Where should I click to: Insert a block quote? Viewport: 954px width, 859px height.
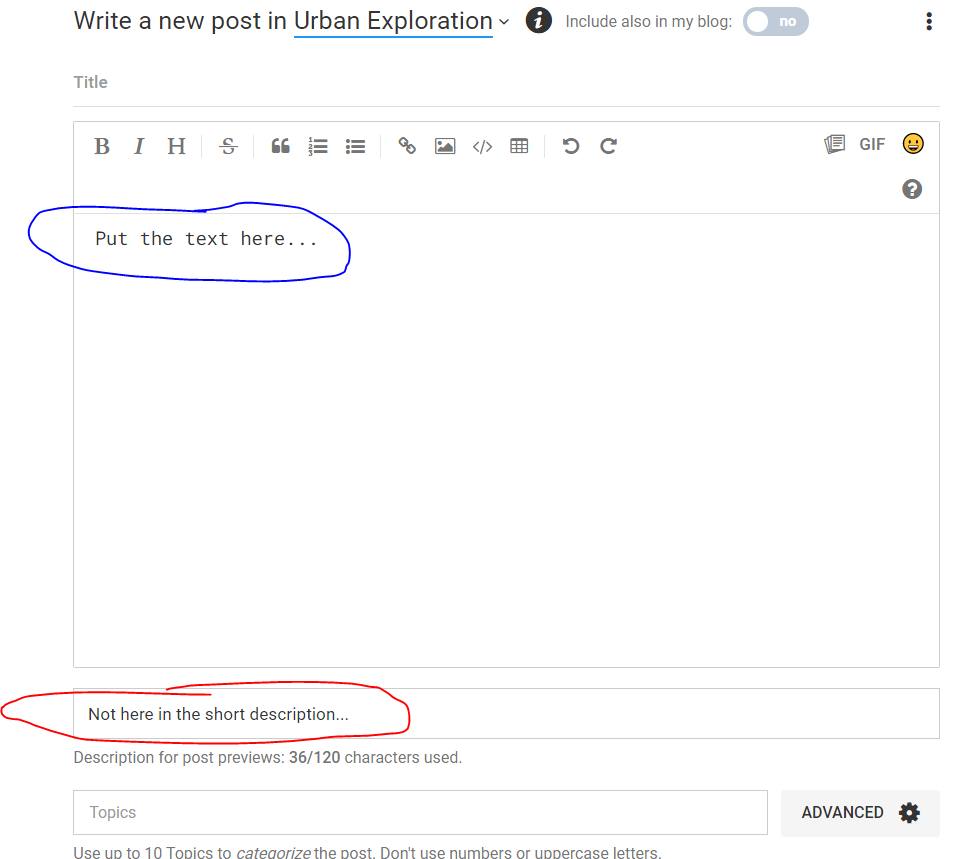coord(281,146)
